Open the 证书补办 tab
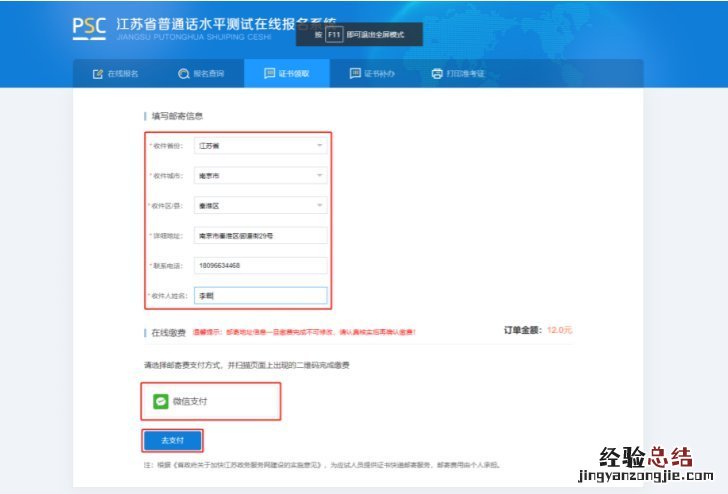The height and width of the screenshot is (494, 728). [372, 73]
